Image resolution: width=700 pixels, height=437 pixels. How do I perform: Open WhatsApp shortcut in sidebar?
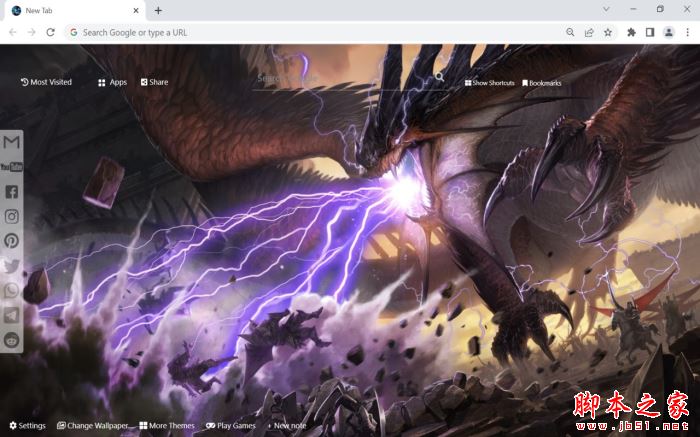(x=12, y=291)
